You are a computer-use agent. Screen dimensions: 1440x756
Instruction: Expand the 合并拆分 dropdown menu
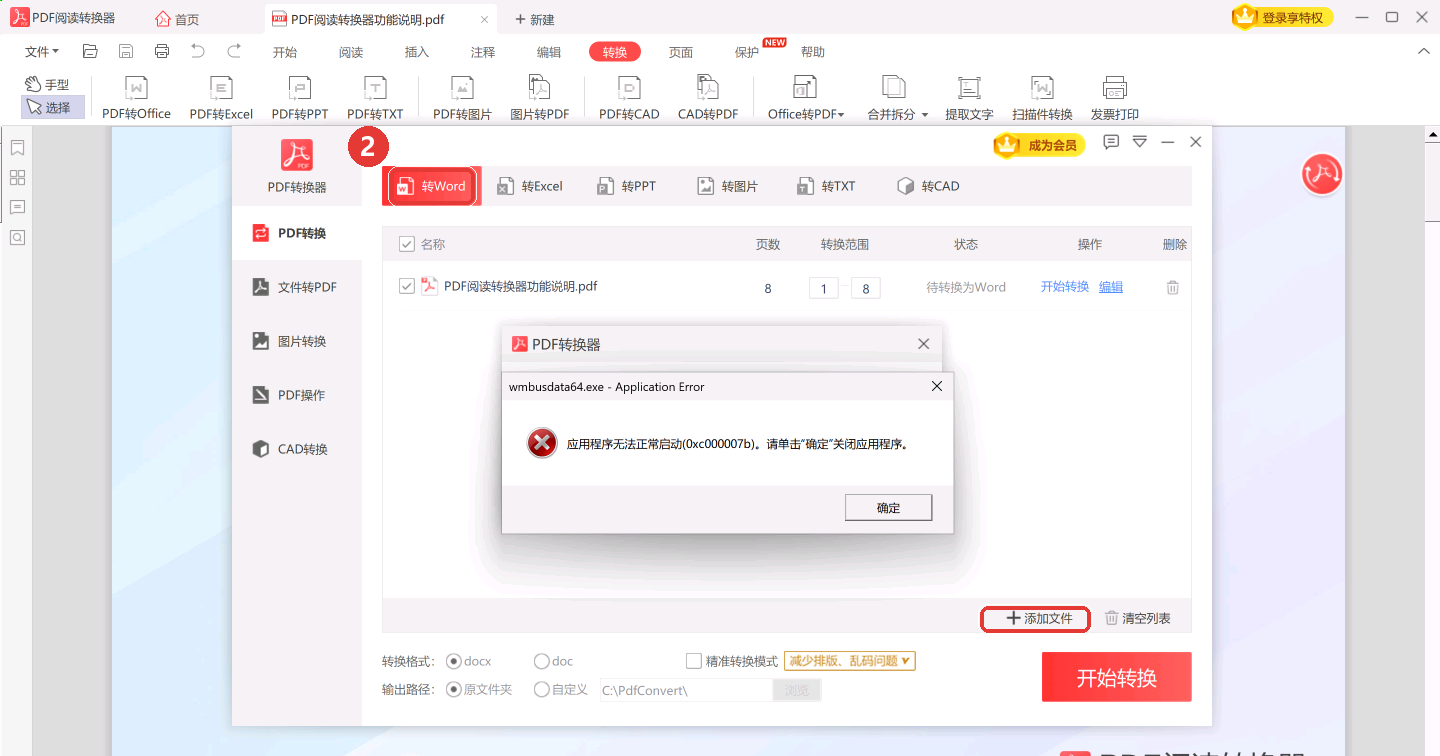(x=897, y=98)
